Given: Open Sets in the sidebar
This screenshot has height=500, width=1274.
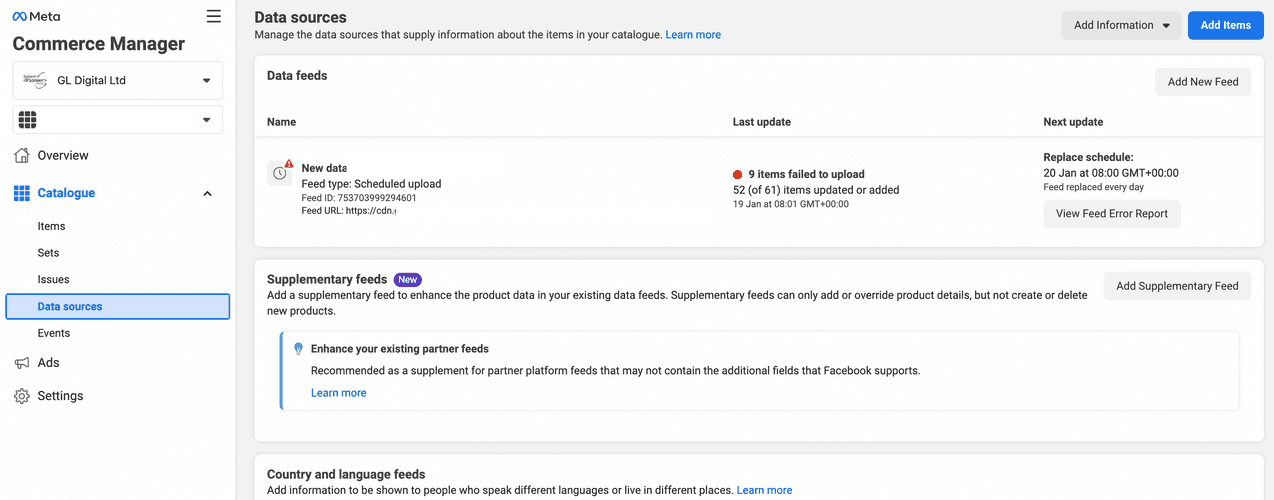Looking at the screenshot, I should (x=48, y=253).
